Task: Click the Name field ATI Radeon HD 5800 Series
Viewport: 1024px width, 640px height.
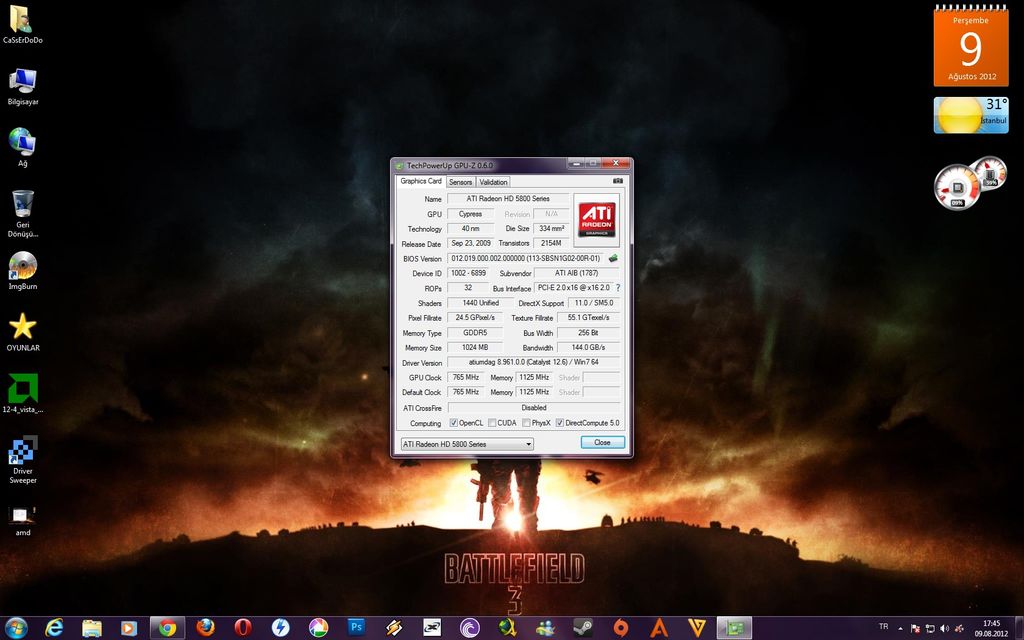Action: pos(507,199)
